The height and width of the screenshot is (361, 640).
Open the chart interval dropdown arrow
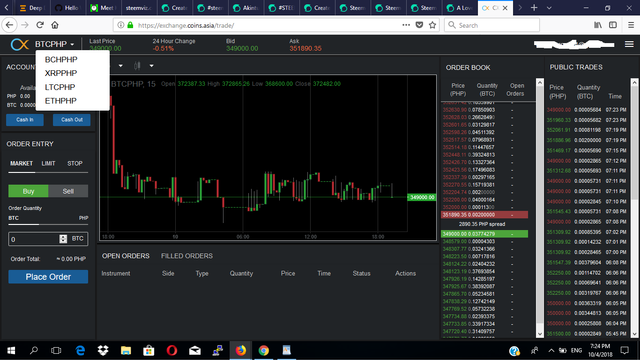tap(120, 65)
